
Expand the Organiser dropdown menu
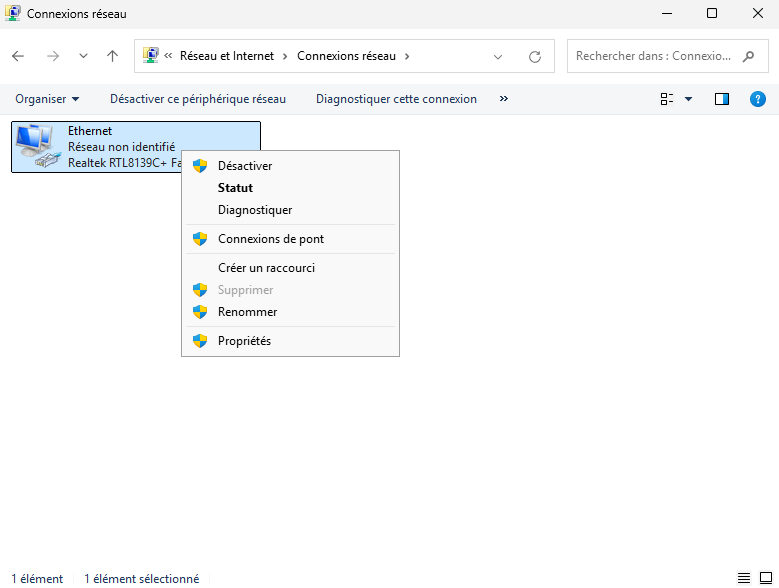click(47, 99)
